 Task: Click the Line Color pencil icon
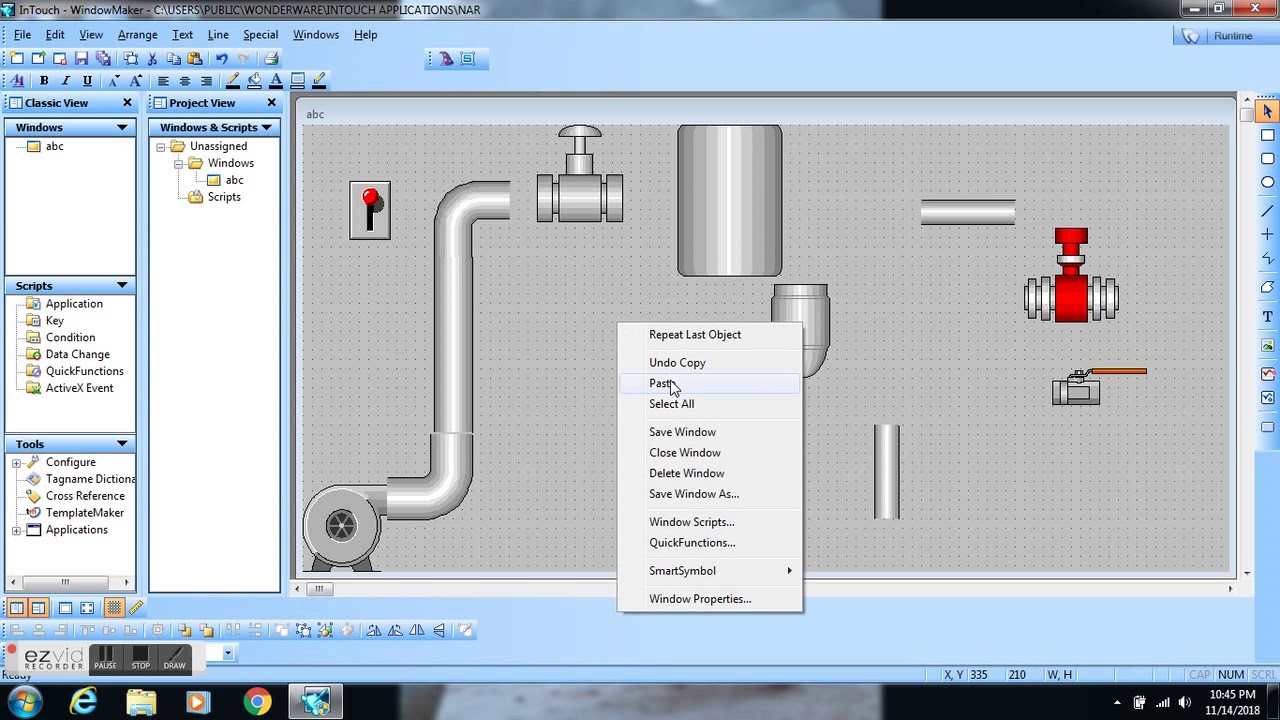(232, 81)
